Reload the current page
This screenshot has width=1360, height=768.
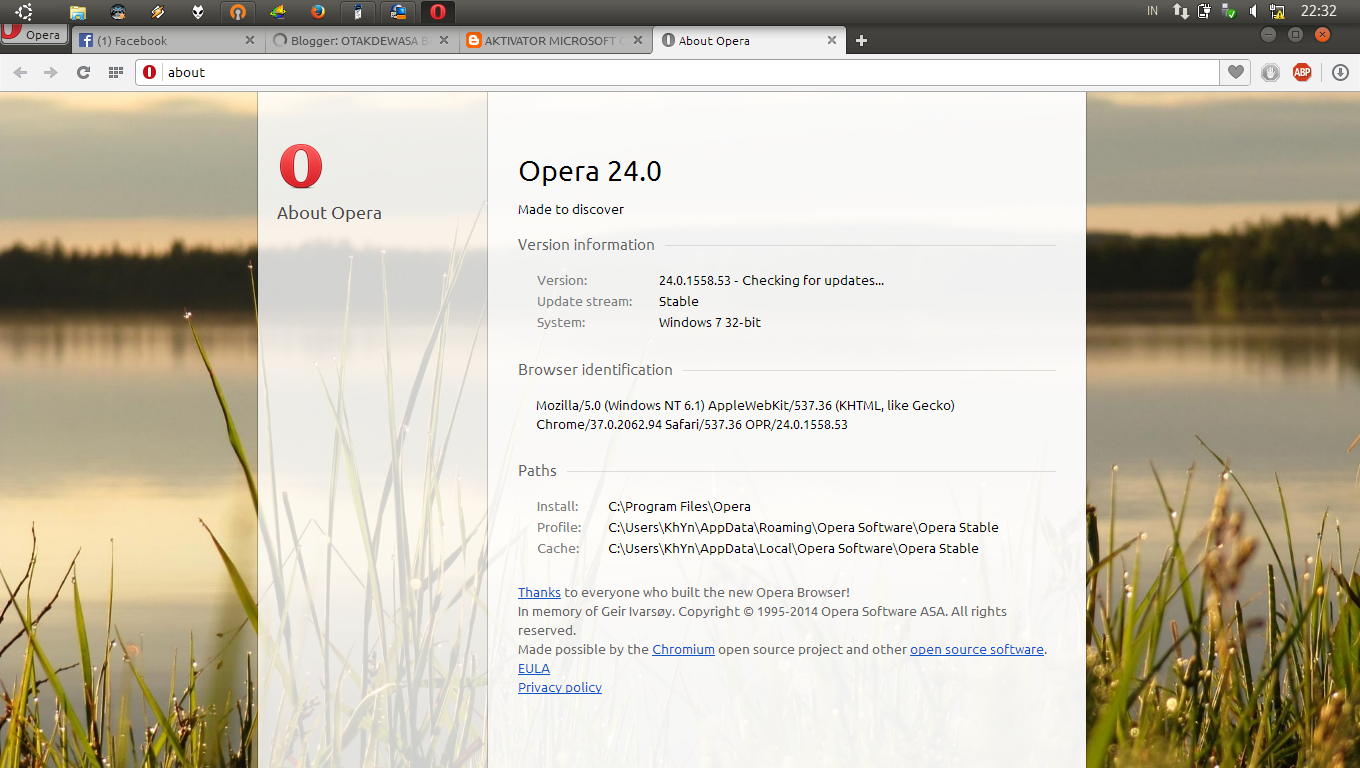pyautogui.click(x=84, y=72)
